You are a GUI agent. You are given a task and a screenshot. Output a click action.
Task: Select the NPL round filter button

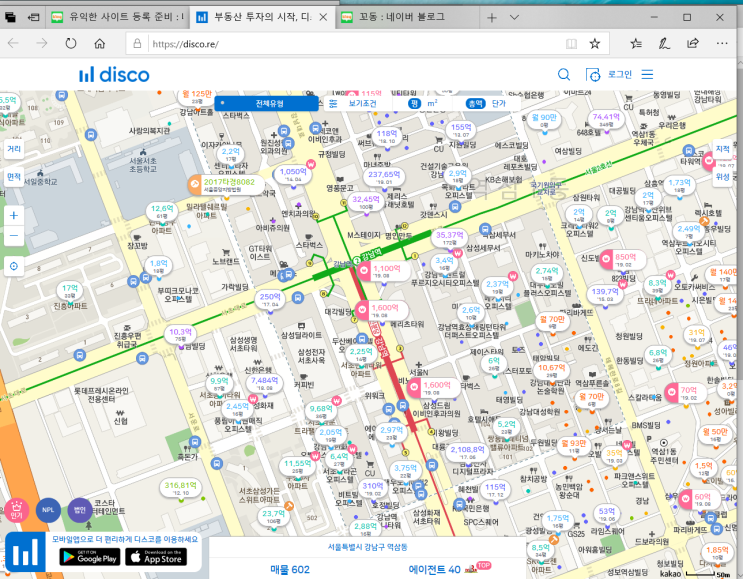(x=48, y=510)
